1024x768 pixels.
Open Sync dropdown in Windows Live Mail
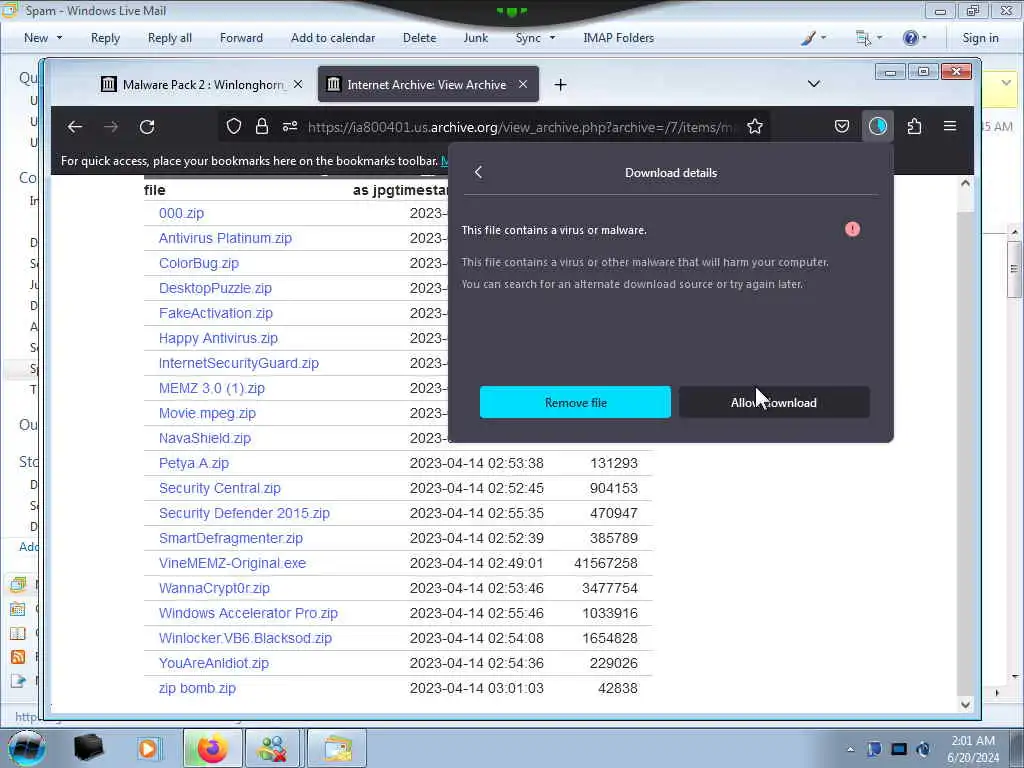pyautogui.click(x=535, y=38)
